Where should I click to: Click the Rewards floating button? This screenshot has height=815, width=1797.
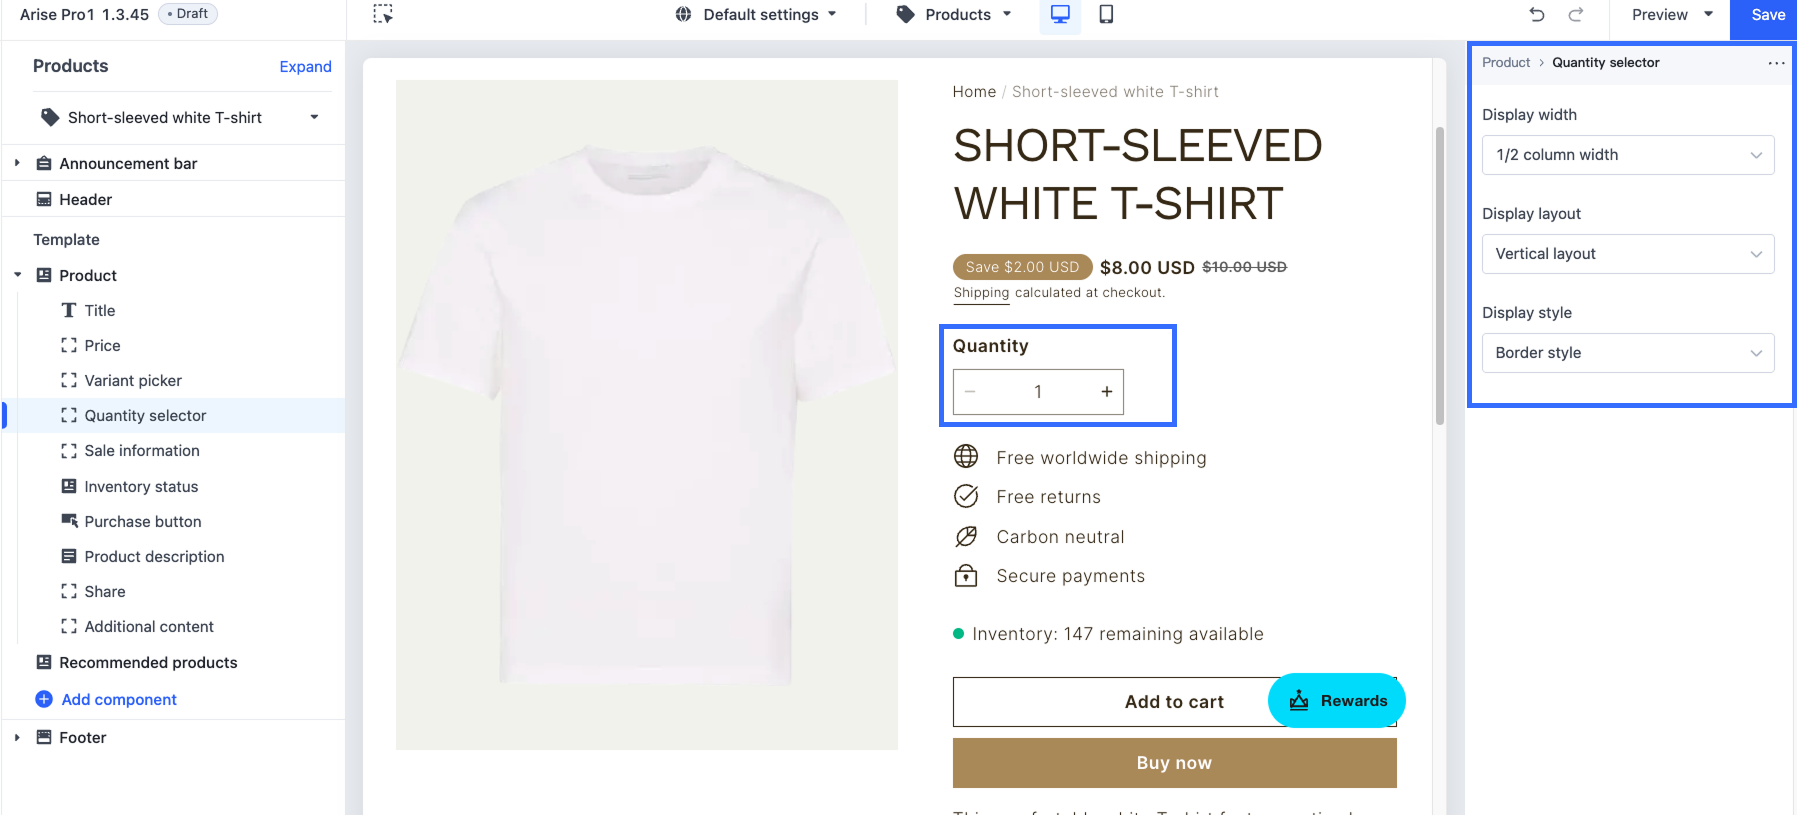pos(1336,701)
